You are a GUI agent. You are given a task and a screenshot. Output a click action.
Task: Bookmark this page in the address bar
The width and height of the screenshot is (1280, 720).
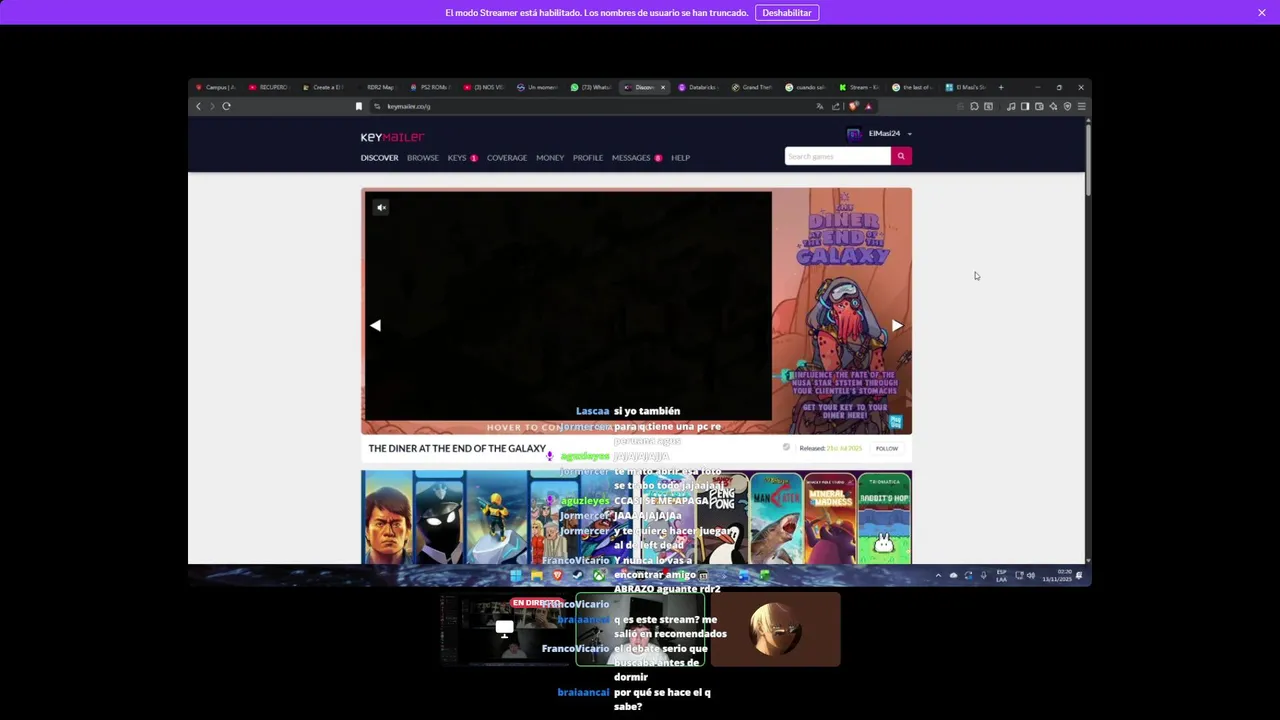point(359,106)
